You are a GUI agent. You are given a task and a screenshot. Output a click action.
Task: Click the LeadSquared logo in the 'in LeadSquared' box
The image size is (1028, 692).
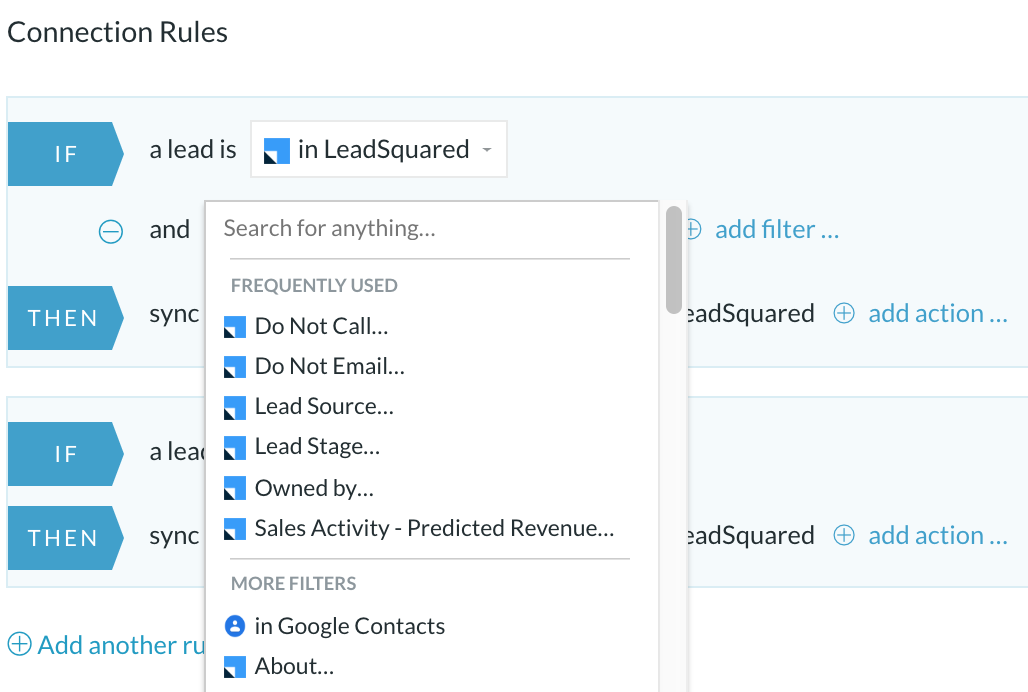coord(277,151)
